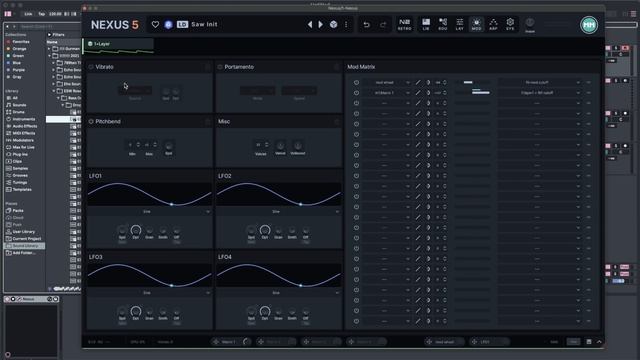Enable the Portamento section toggle
The image size is (640, 360).
point(220,67)
